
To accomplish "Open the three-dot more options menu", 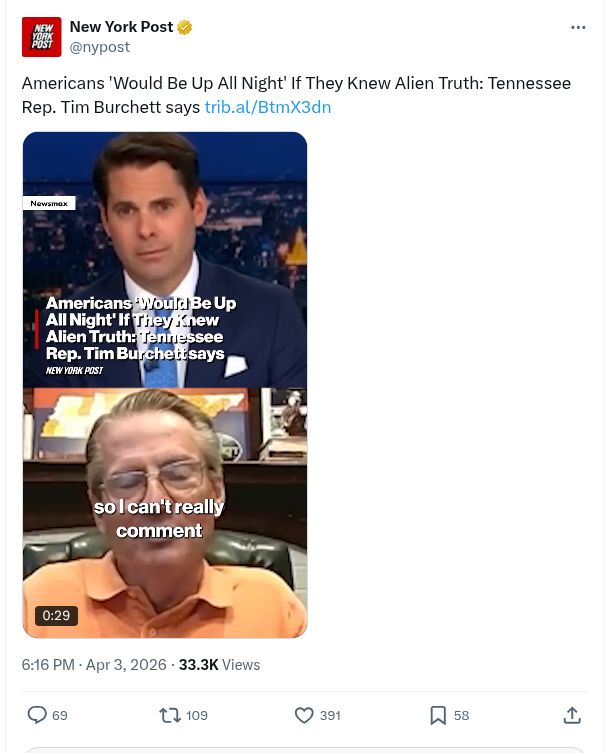I will pyautogui.click(x=578, y=27).
